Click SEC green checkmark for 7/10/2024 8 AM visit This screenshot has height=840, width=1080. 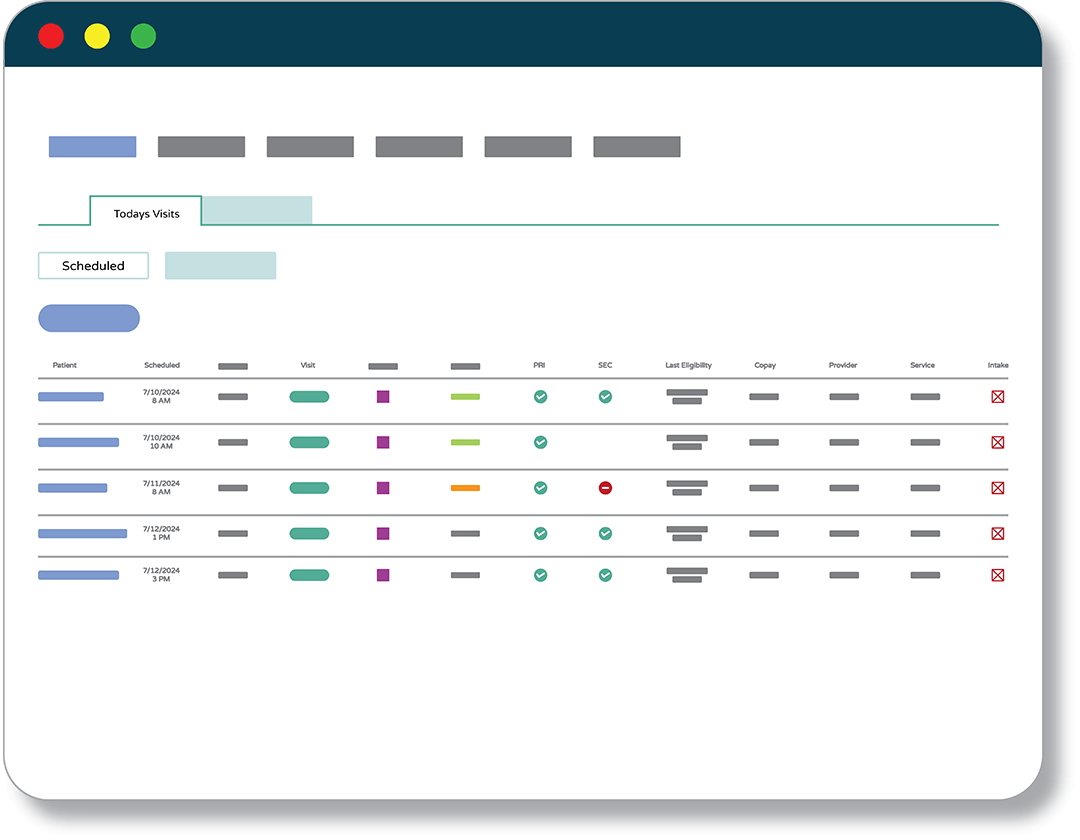tap(605, 397)
